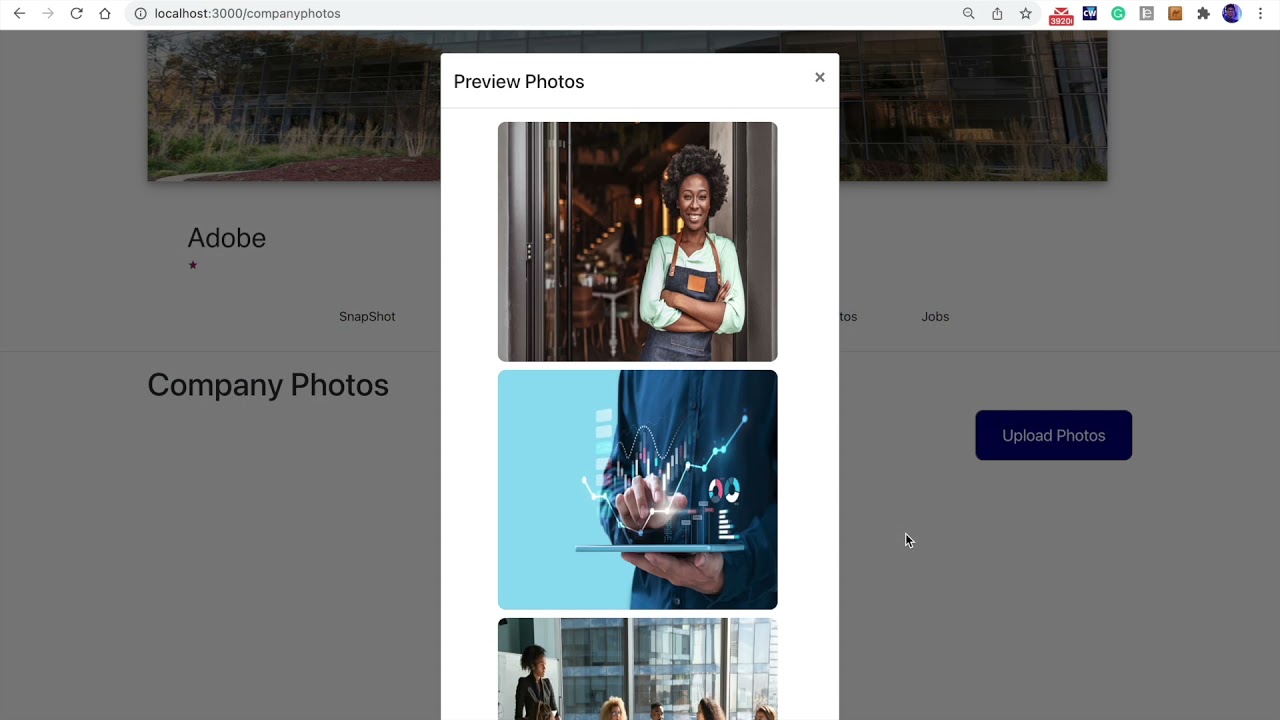Click the Adobe company name
Image resolution: width=1280 pixels, height=720 pixels.
[227, 238]
